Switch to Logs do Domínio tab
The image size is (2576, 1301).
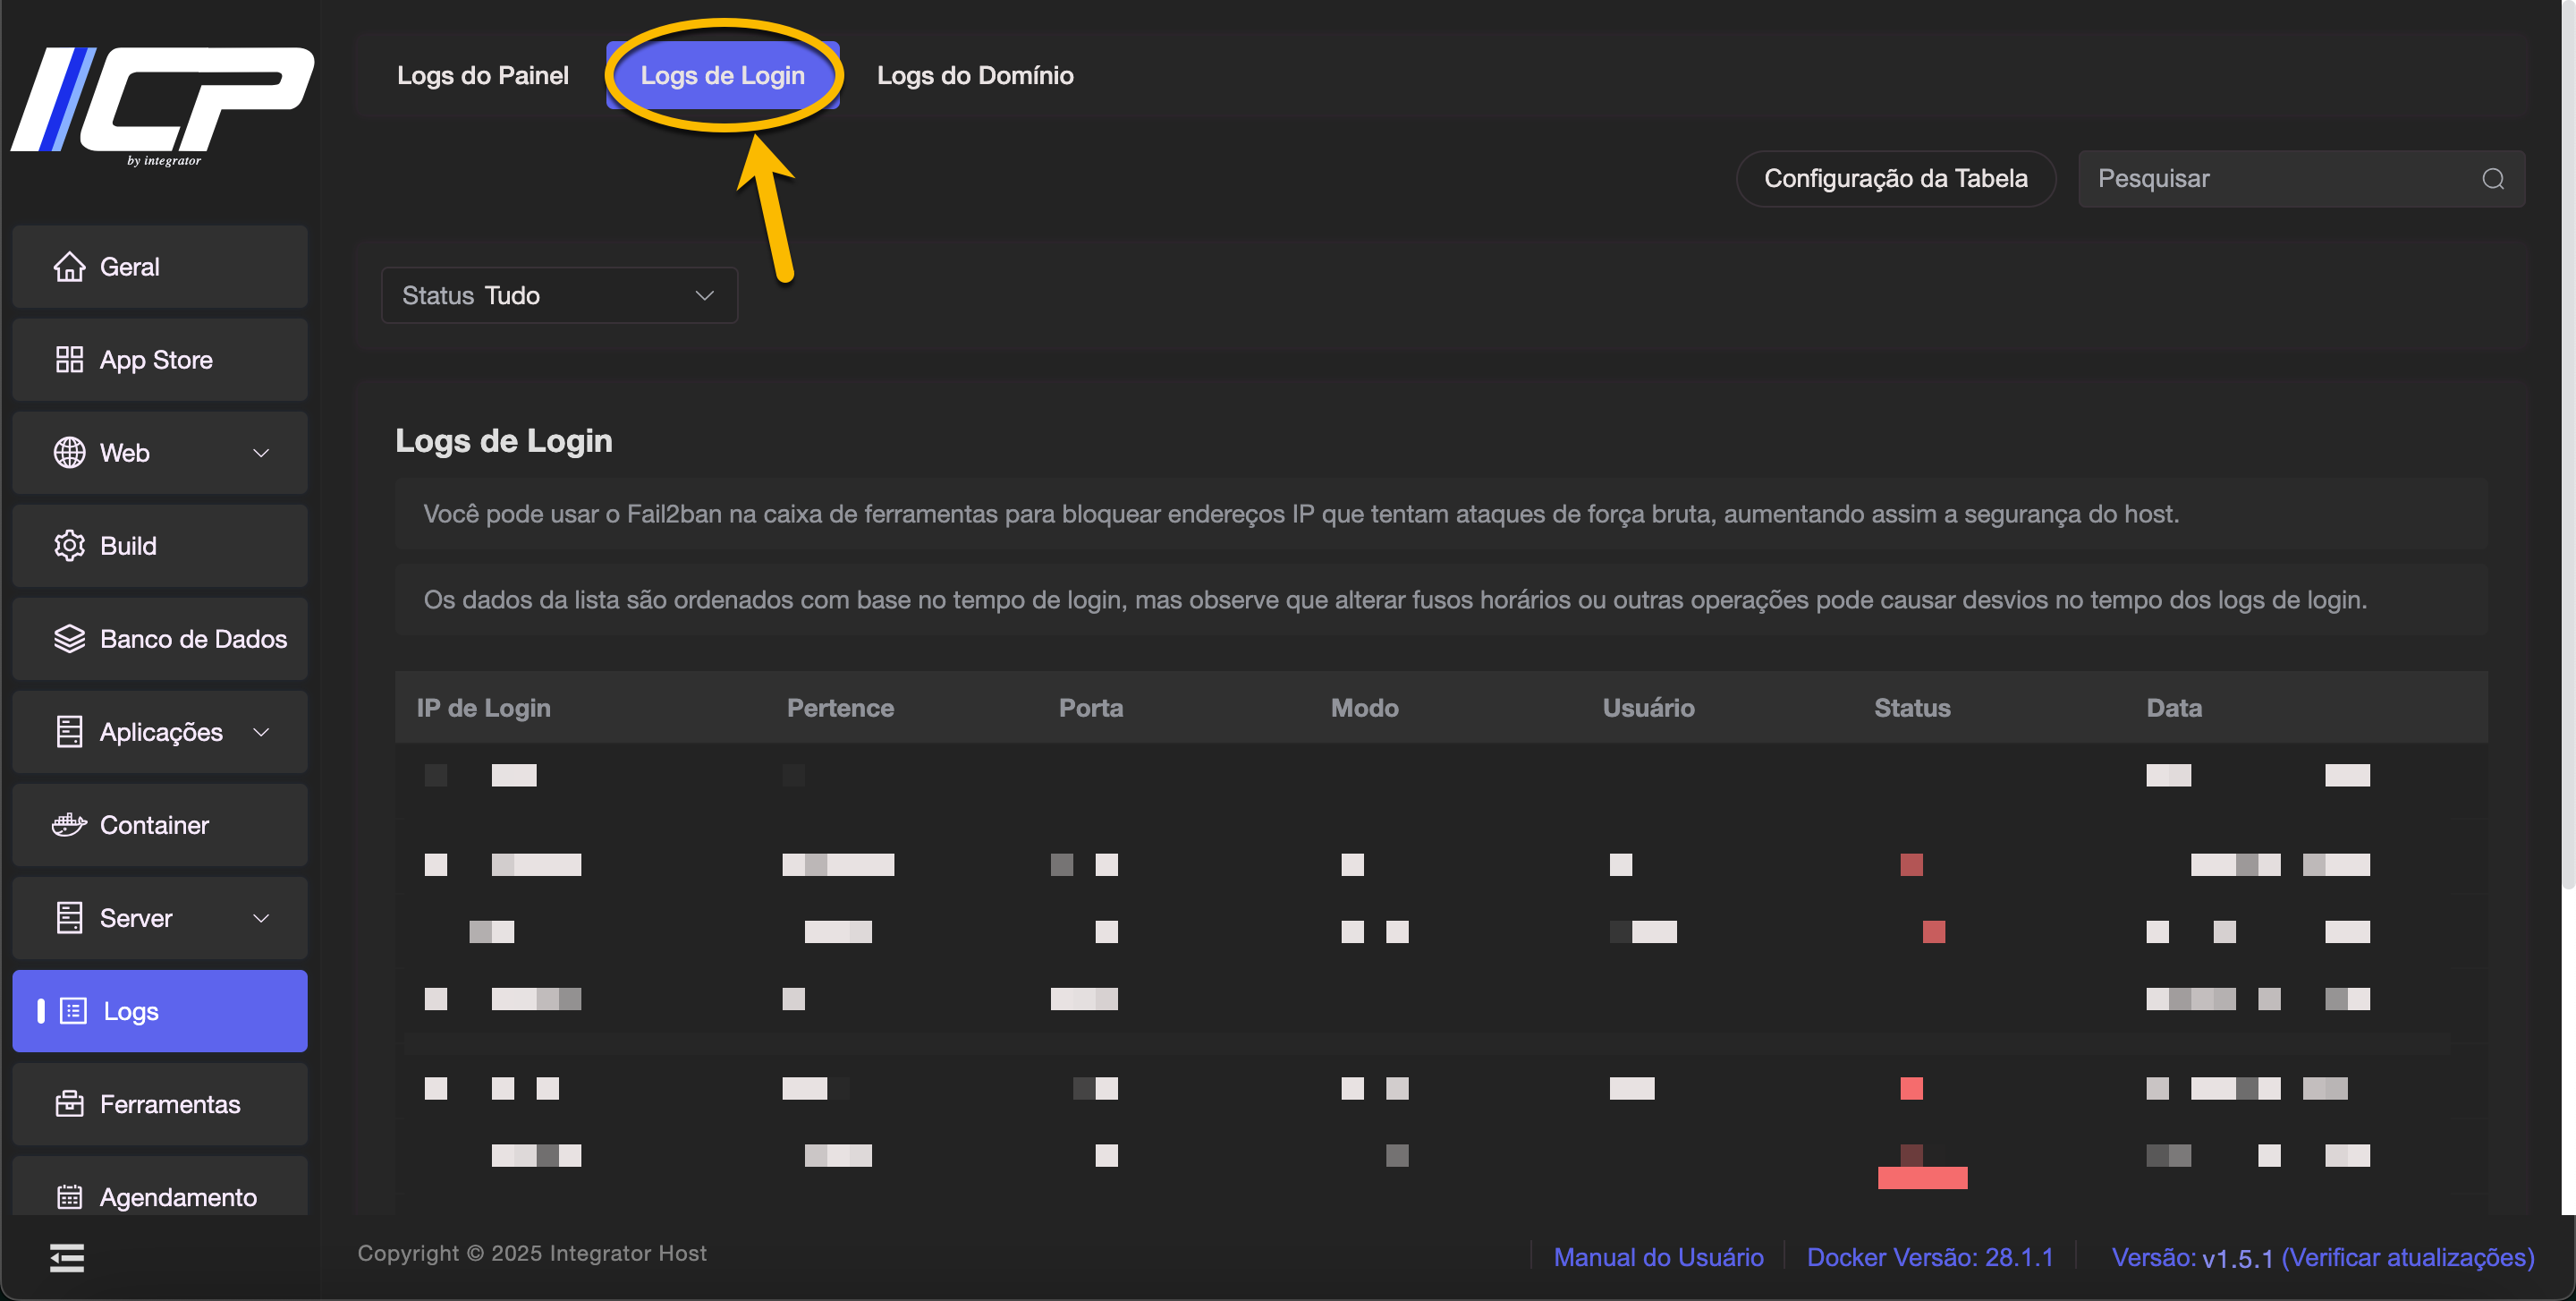[974, 76]
